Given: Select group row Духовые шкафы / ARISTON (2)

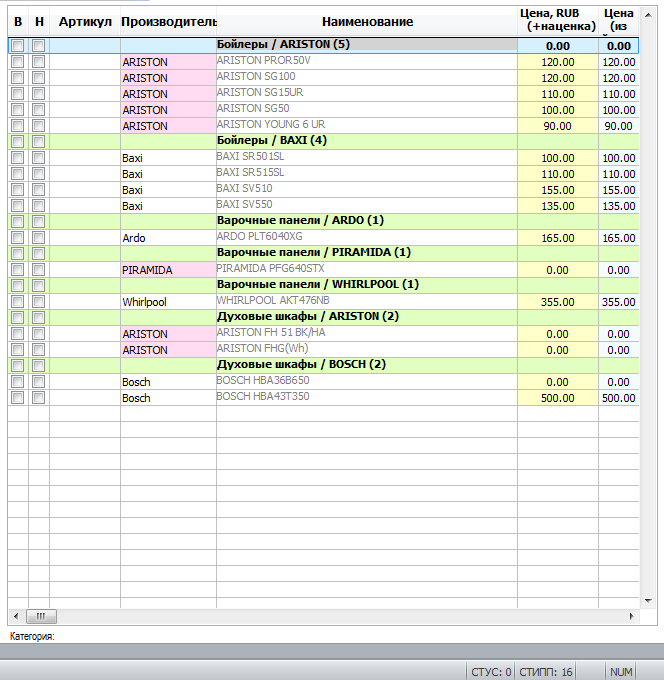Looking at the screenshot, I should pos(323,317).
